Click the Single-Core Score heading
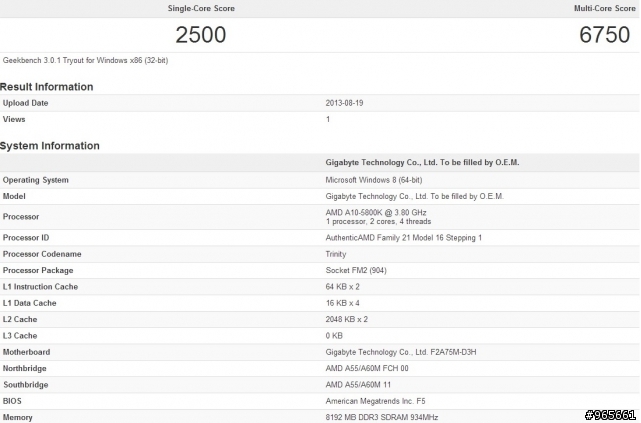The width and height of the screenshot is (641, 423). click(201, 8)
